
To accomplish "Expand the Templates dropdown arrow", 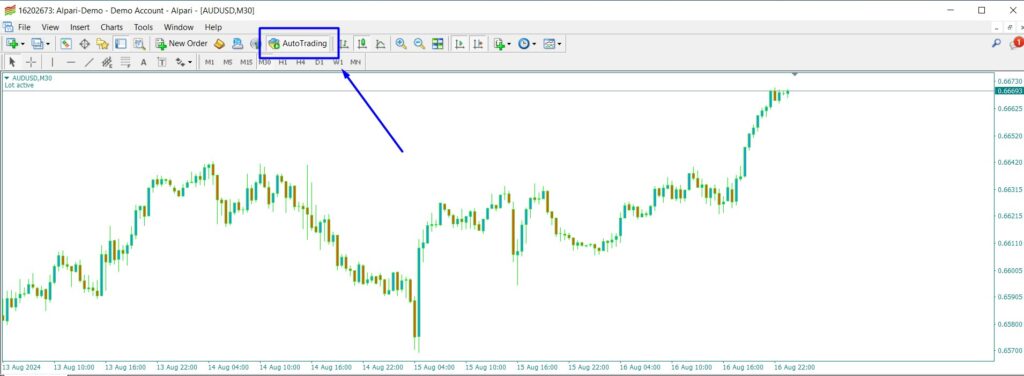I will point(560,44).
